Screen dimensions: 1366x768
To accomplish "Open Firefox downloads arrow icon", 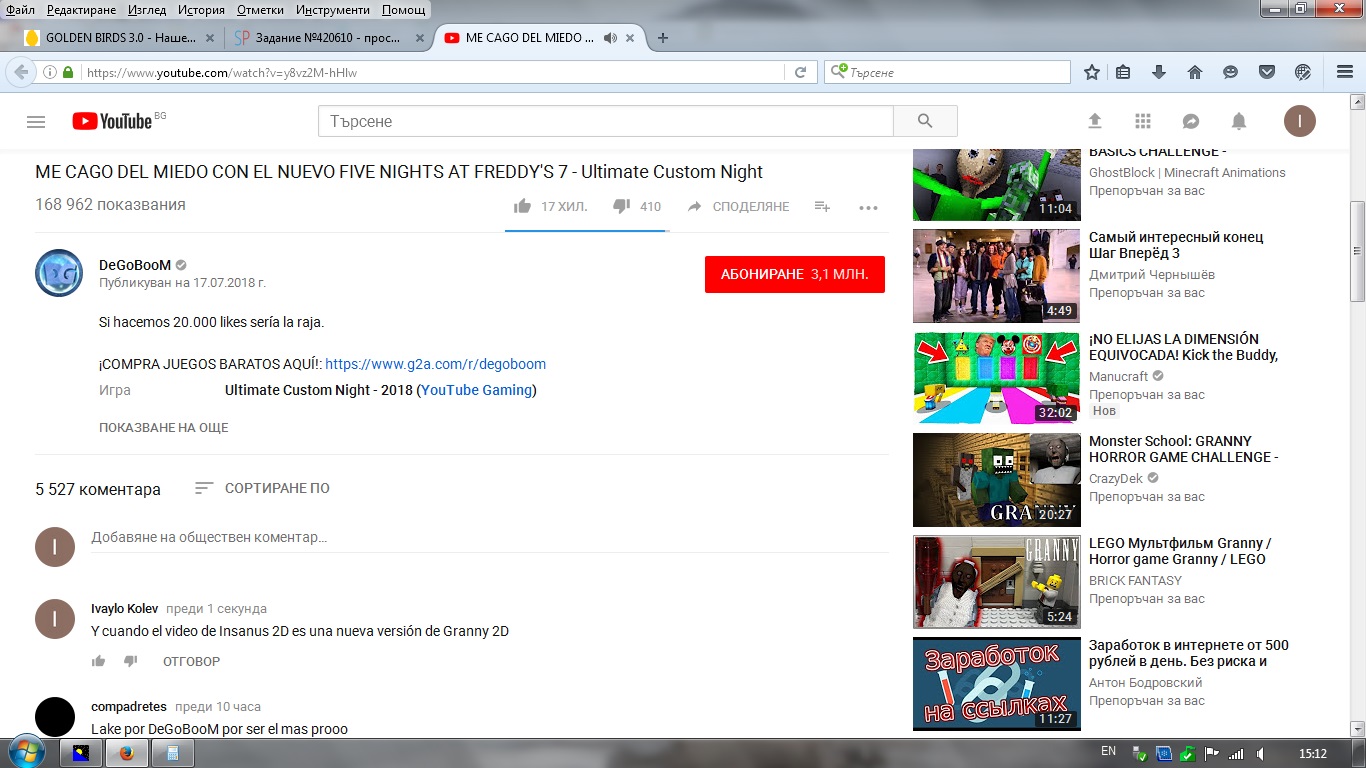I will coord(1159,72).
